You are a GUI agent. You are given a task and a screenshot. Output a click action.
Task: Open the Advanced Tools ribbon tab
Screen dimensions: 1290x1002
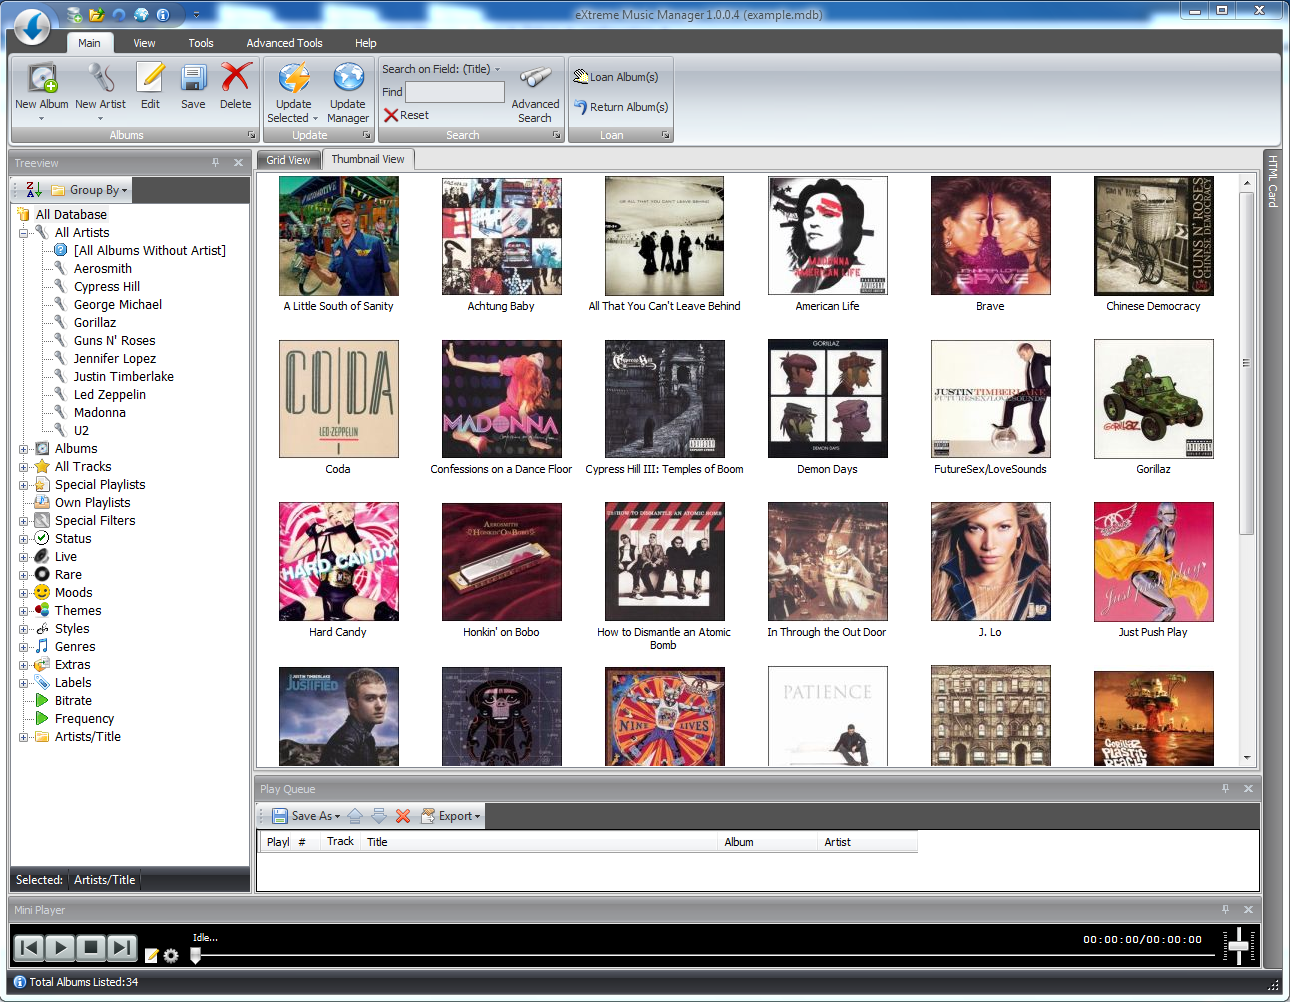coord(284,43)
